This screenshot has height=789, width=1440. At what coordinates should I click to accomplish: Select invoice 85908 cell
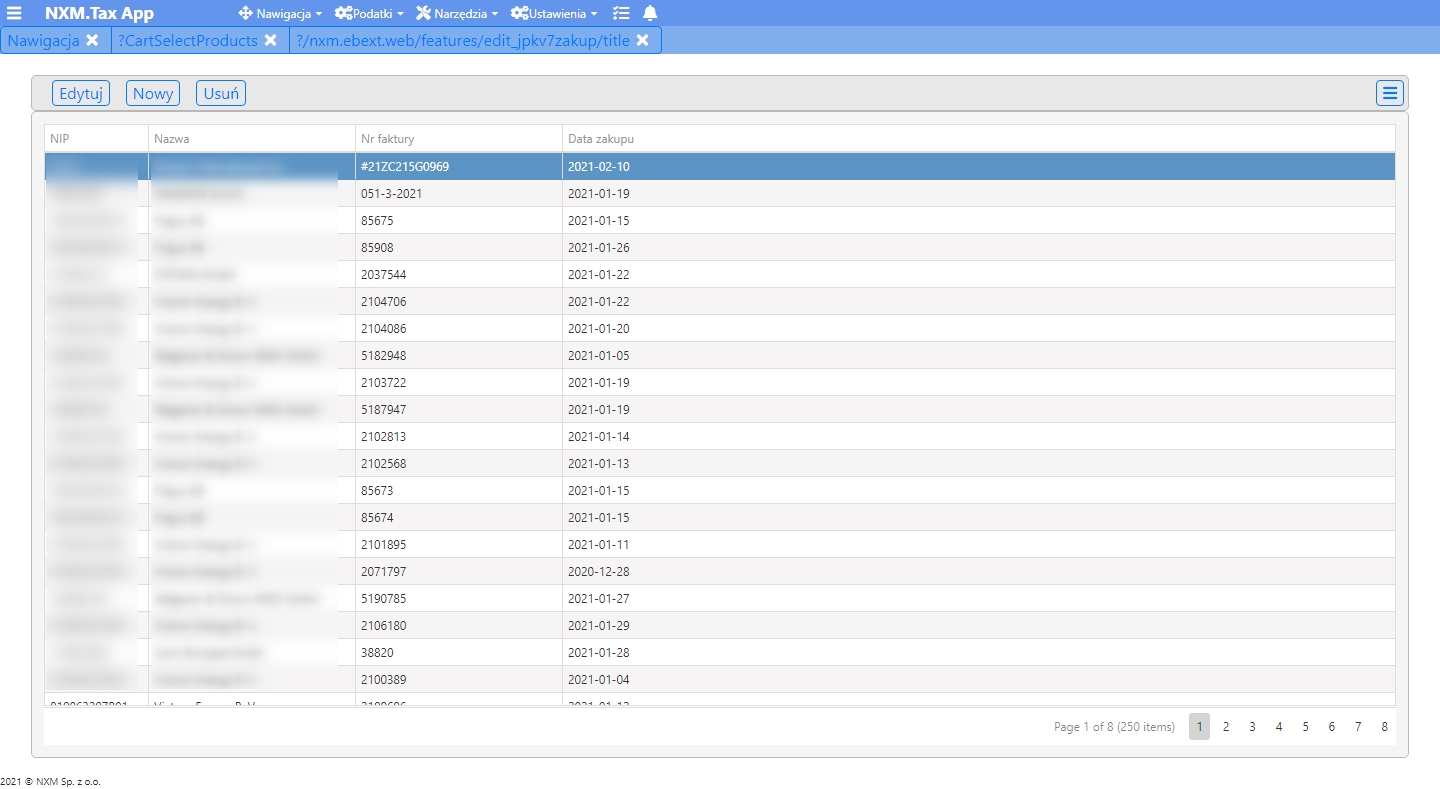click(x=459, y=248)
